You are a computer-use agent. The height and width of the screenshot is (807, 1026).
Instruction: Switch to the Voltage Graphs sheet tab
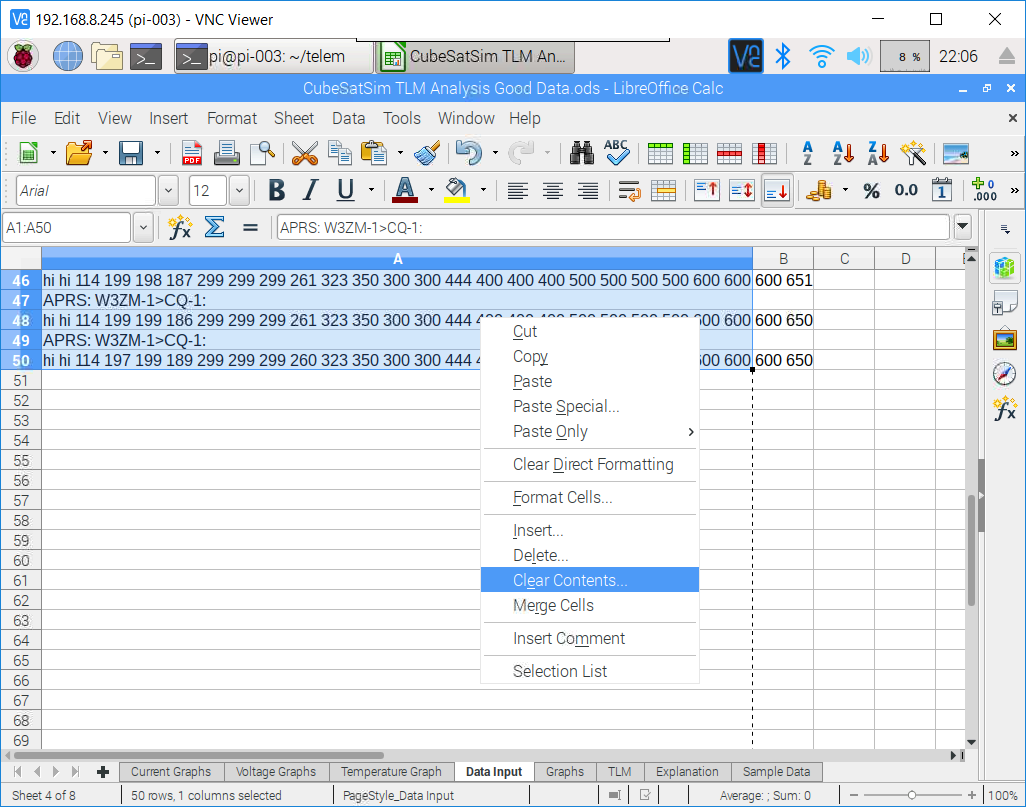[277, 772]
